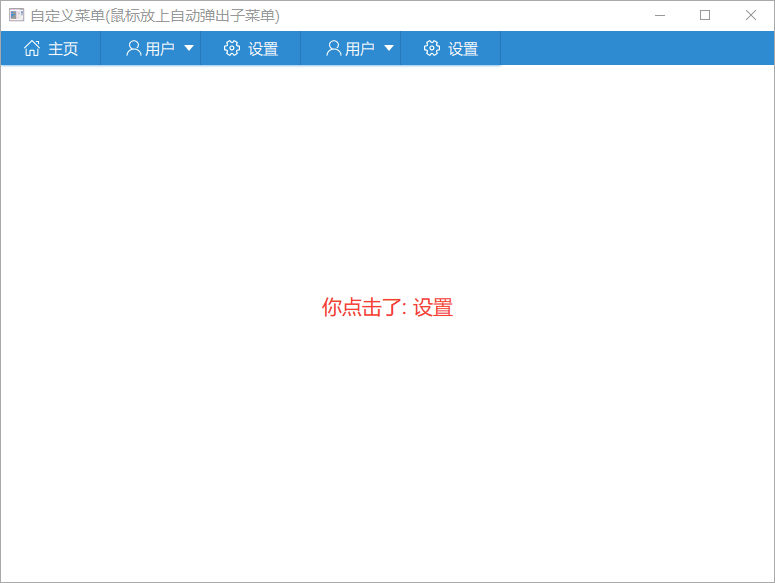Minimize the 自定义菜单 window

[659, 15]
